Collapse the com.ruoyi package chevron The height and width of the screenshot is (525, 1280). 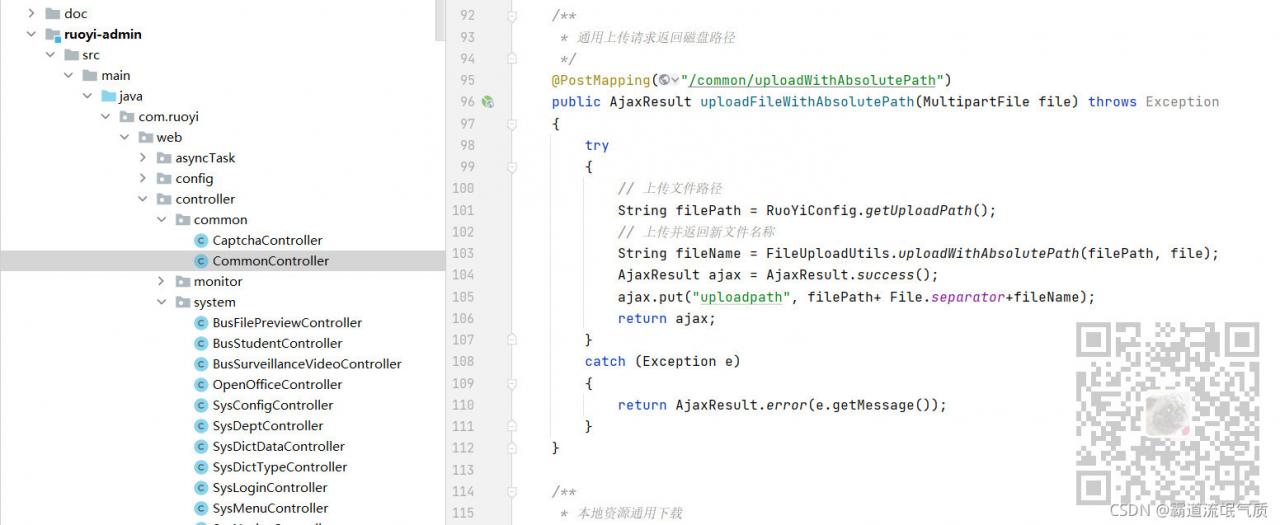[106, 117]
